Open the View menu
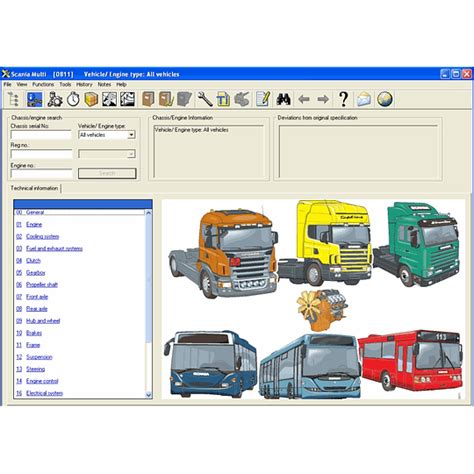 [22, 84]
